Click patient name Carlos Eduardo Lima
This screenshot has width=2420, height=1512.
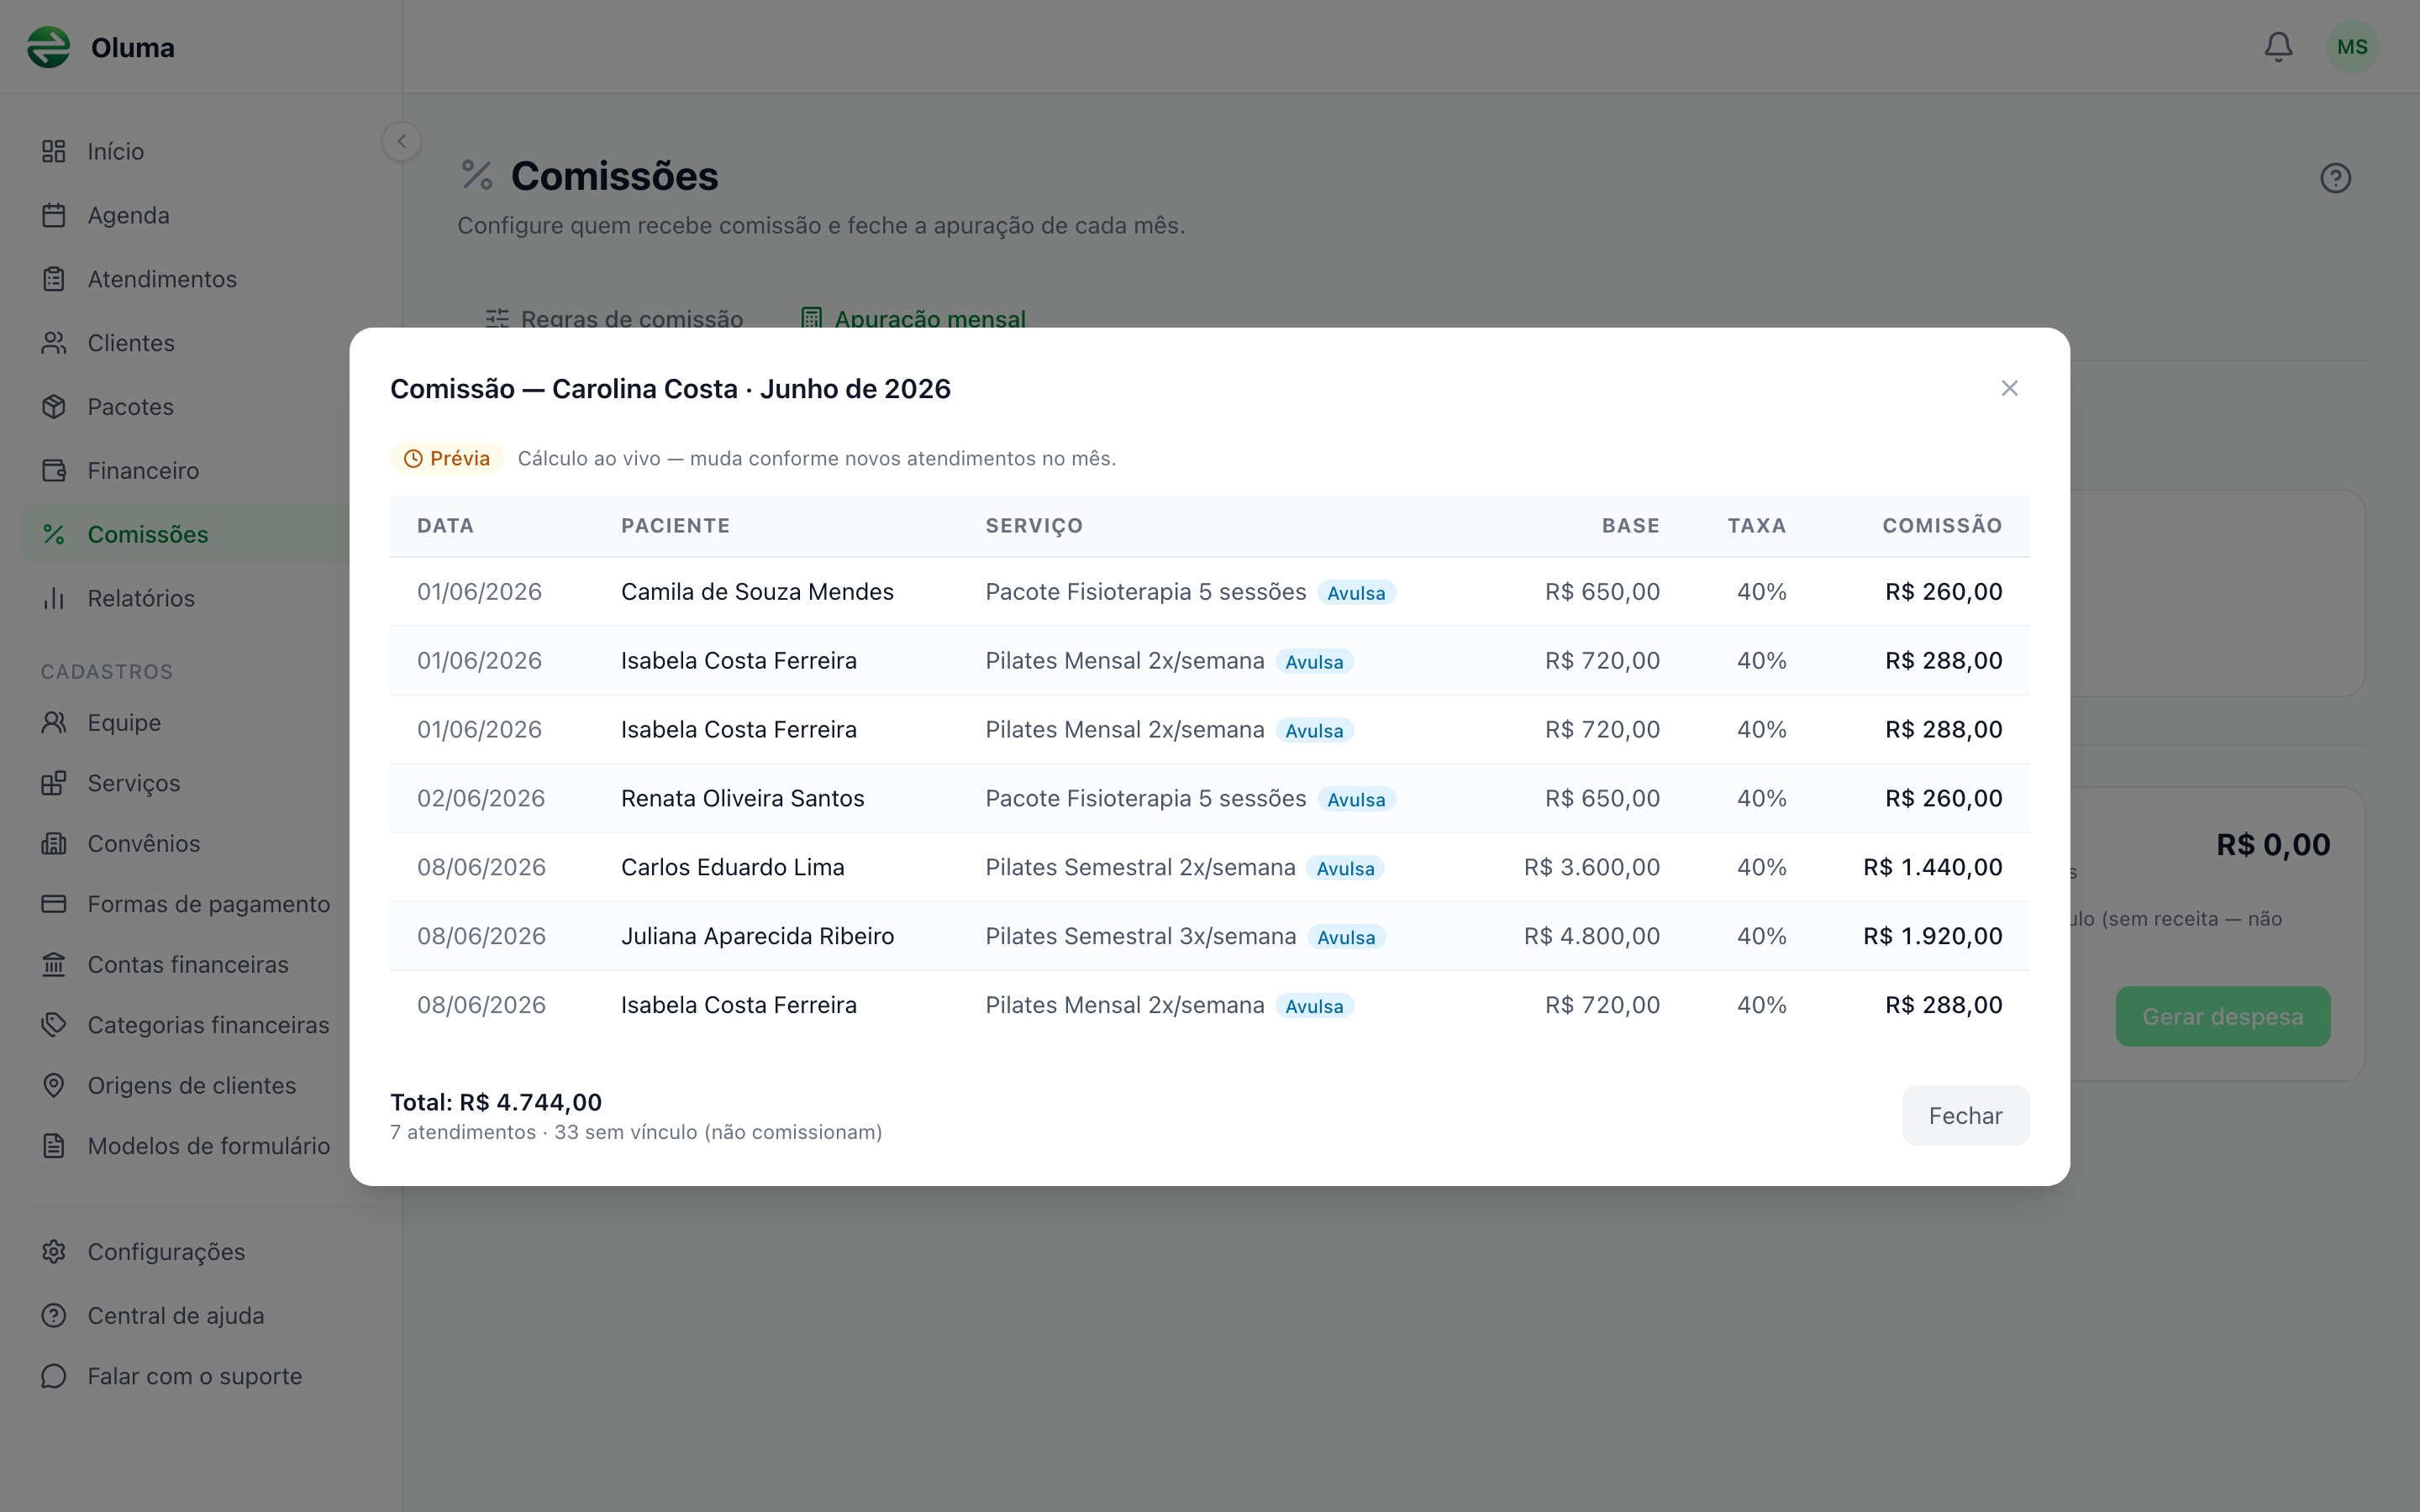point(732,868)
